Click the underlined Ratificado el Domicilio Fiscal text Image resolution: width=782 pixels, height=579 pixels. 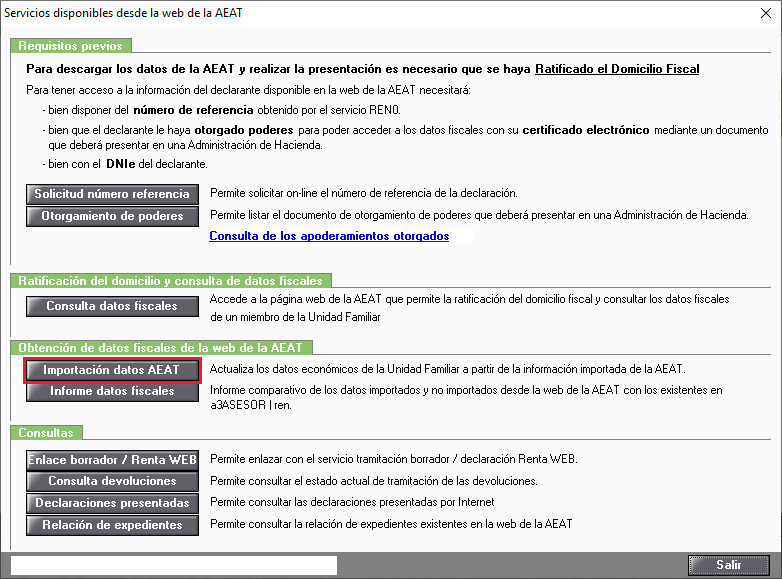(x=617, y=69)
